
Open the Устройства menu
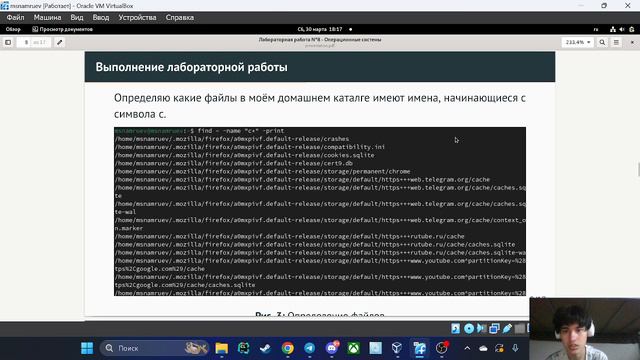coord(138,18)
